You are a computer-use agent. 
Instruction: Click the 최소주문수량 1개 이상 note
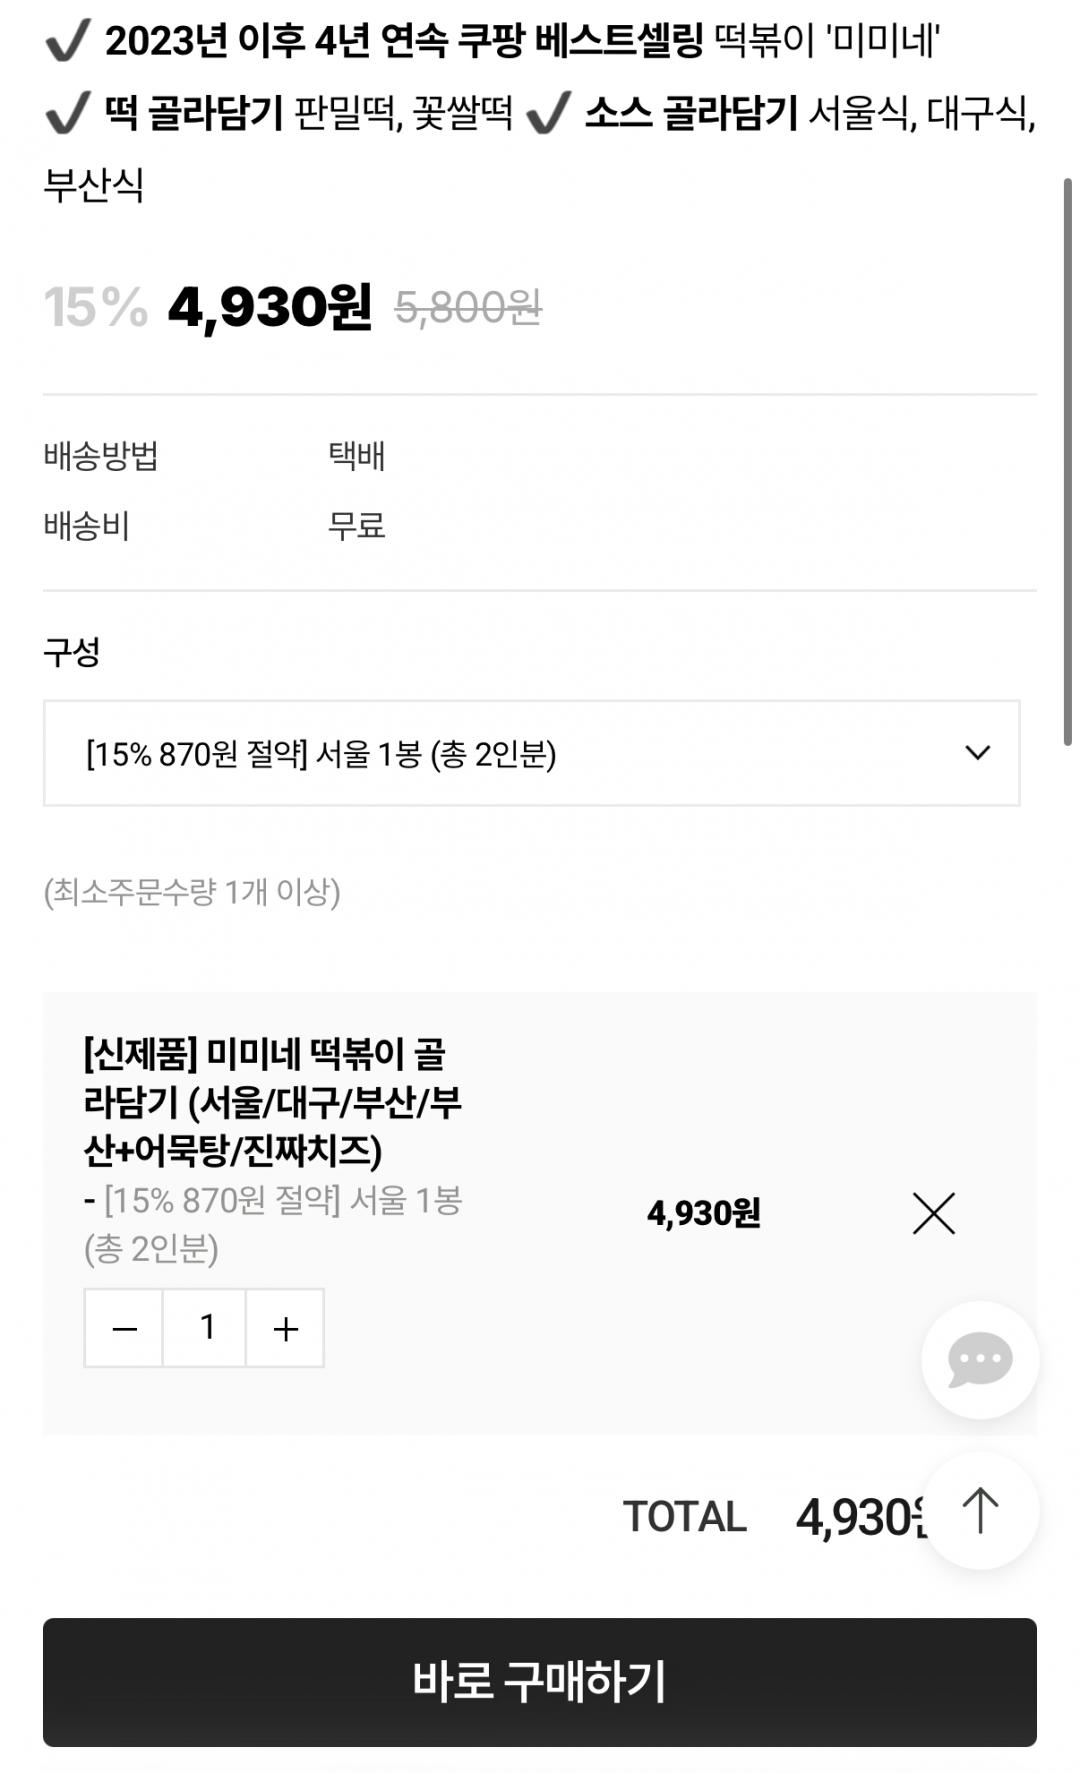coord(192,891)
